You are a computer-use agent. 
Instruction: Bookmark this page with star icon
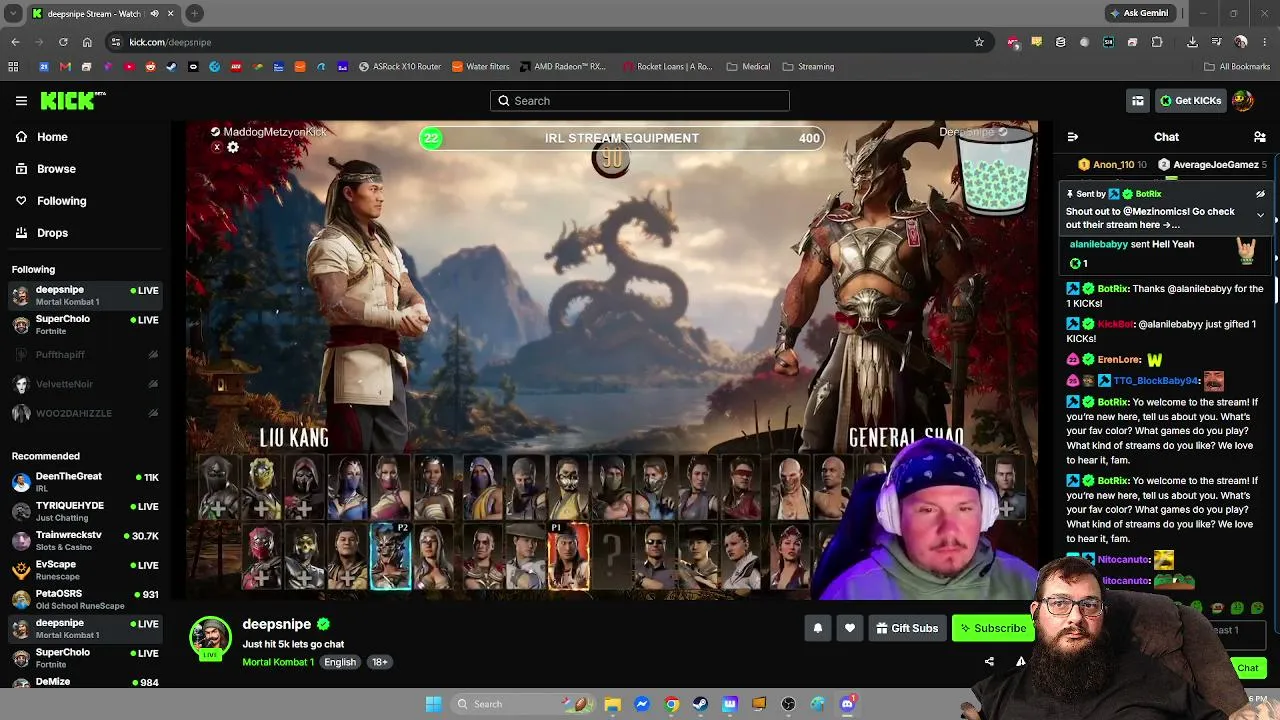point(979,42)
